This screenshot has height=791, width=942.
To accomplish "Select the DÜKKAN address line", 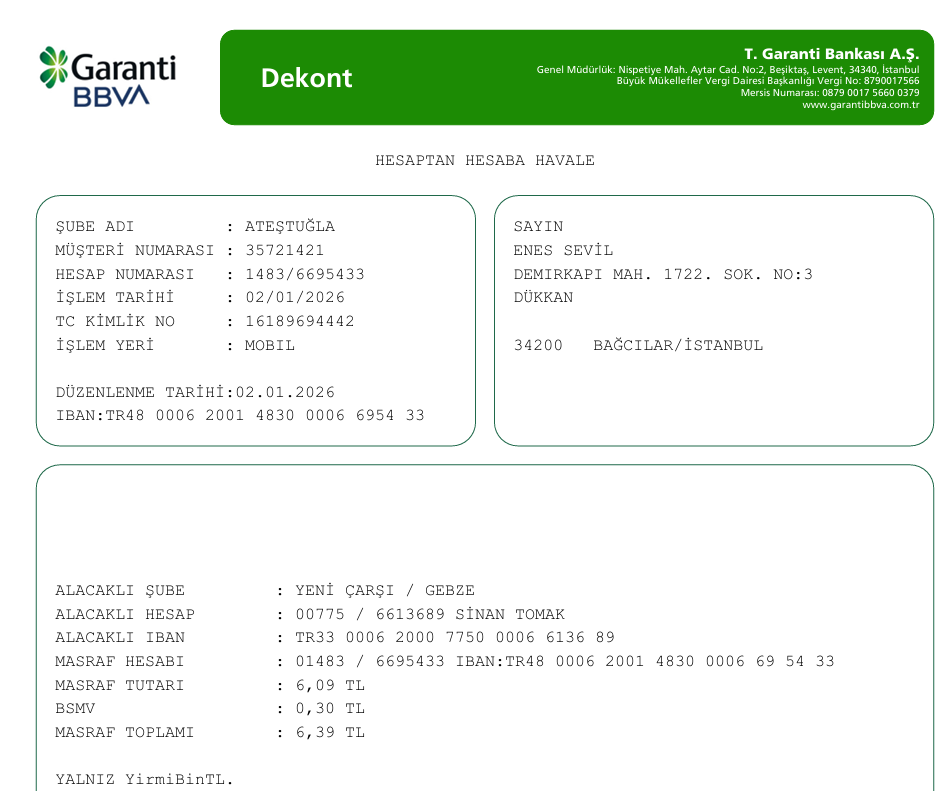I will pyautogui.click(x=543, y=297).
